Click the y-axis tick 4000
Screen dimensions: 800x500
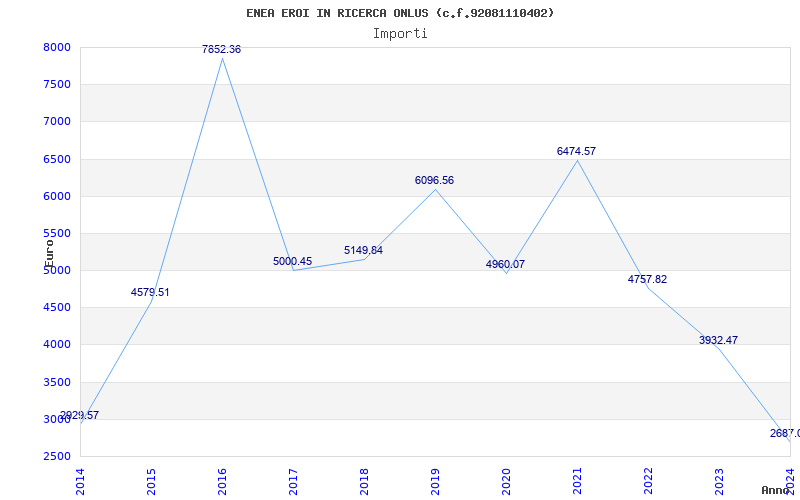click(57, 345)
